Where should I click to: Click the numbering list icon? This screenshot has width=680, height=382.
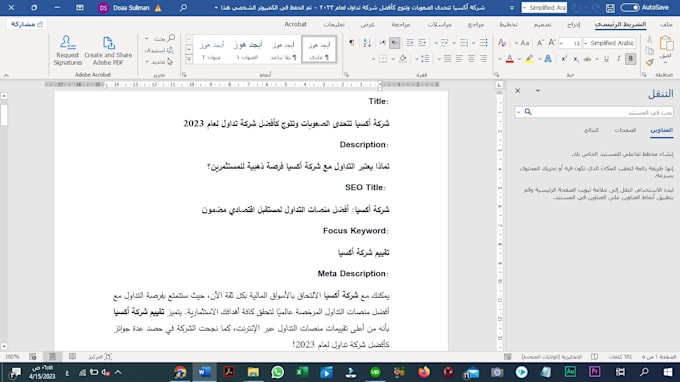click(x=464, y=42)
